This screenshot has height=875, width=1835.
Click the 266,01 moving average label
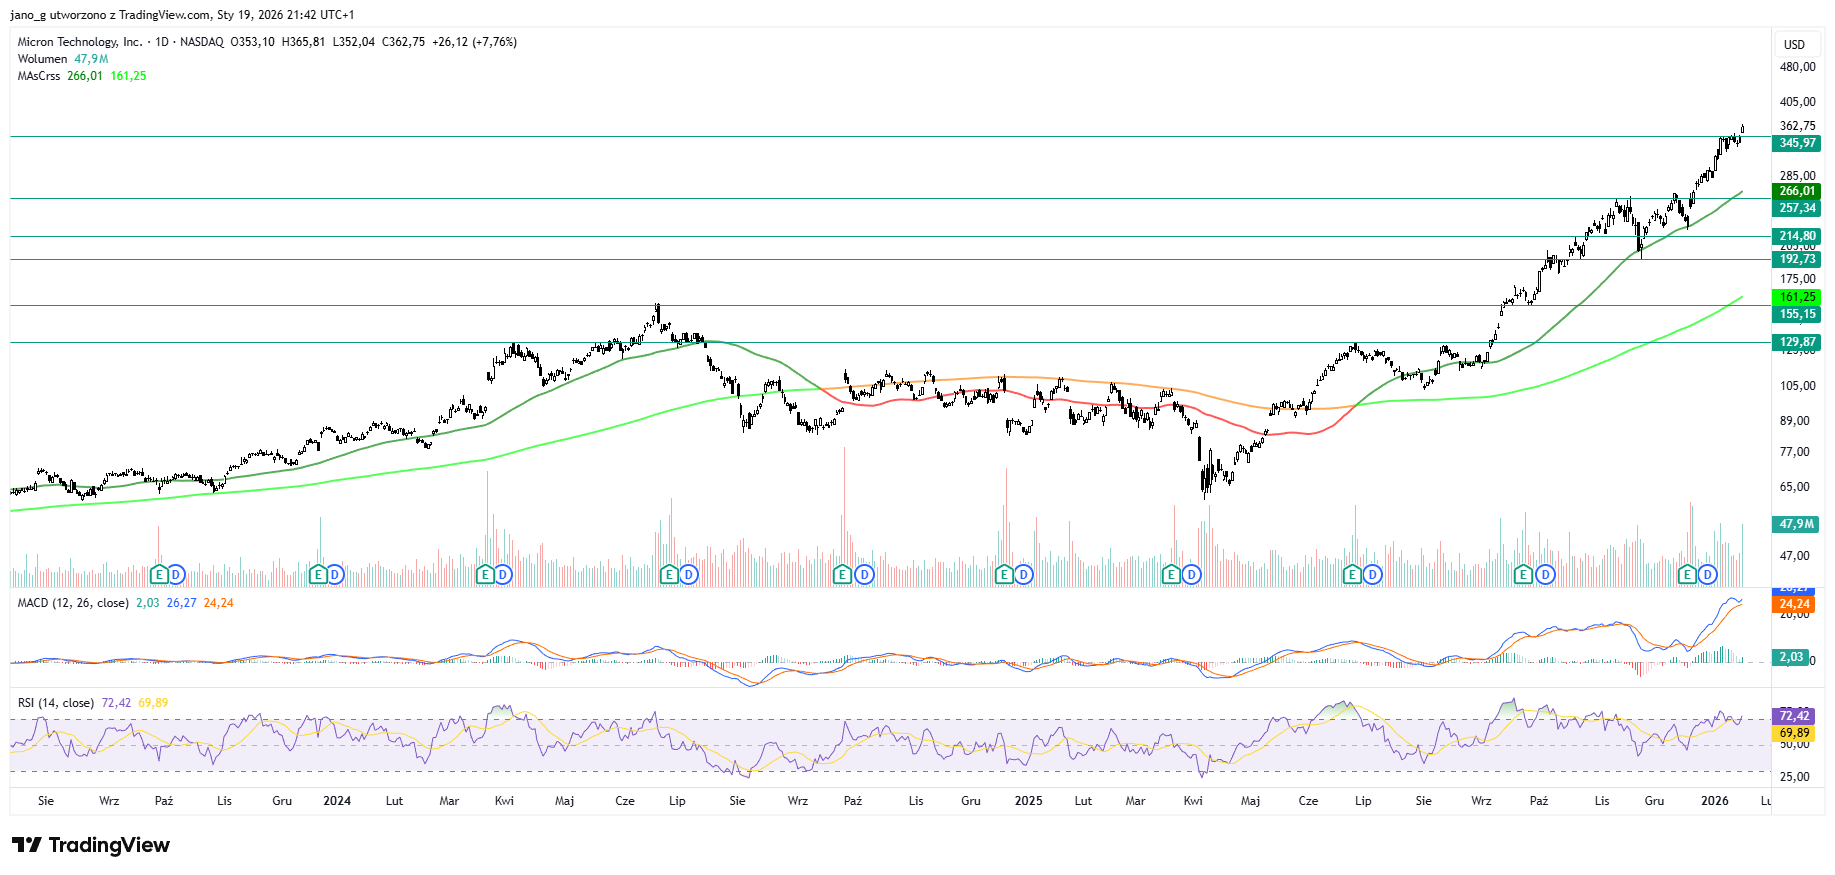point(1797,191)
